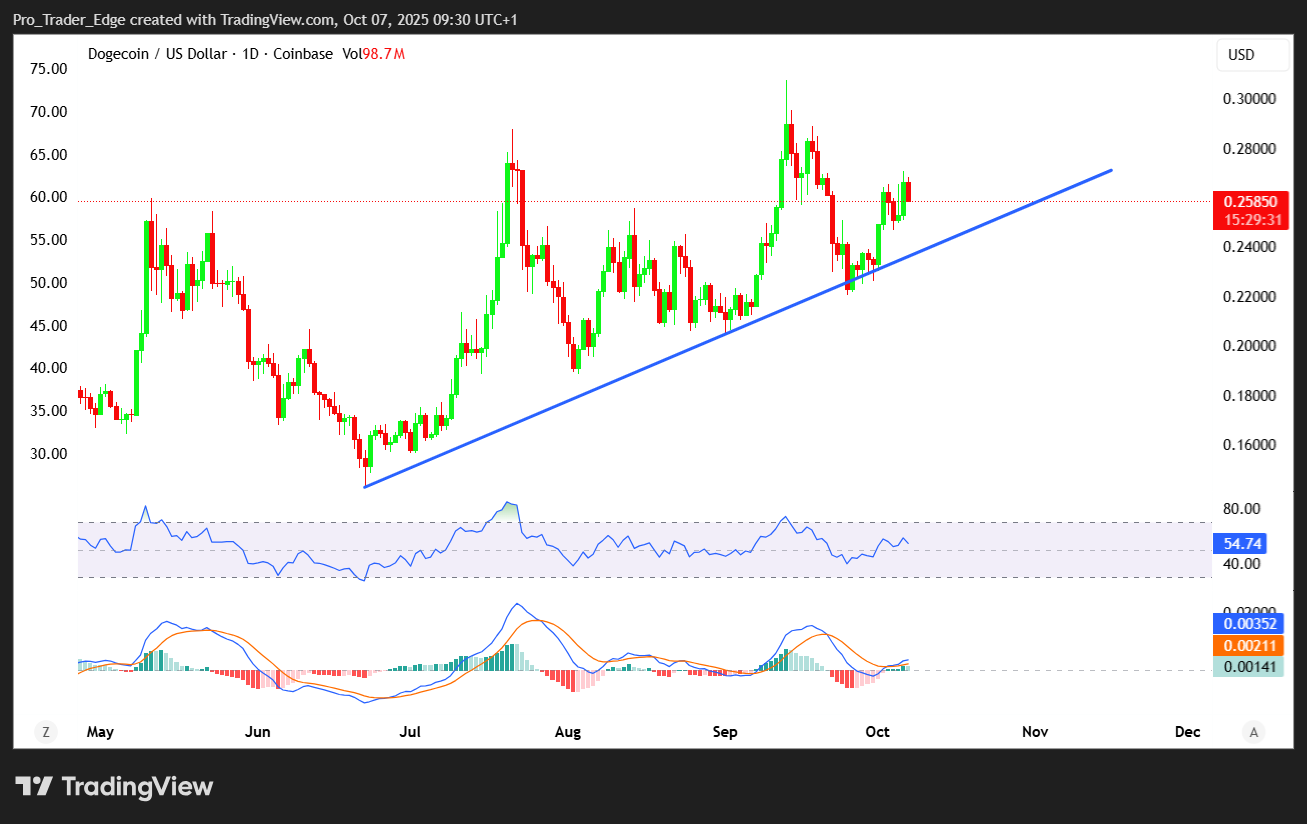This screenshot has height=824, width=1307.
Task: Click the A auto-scale icon at bottom right
Action: 1254,732
